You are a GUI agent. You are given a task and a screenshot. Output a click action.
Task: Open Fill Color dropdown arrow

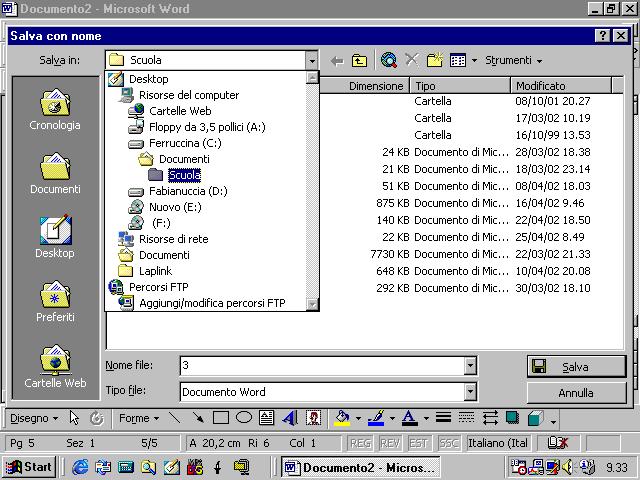point(358,418)
